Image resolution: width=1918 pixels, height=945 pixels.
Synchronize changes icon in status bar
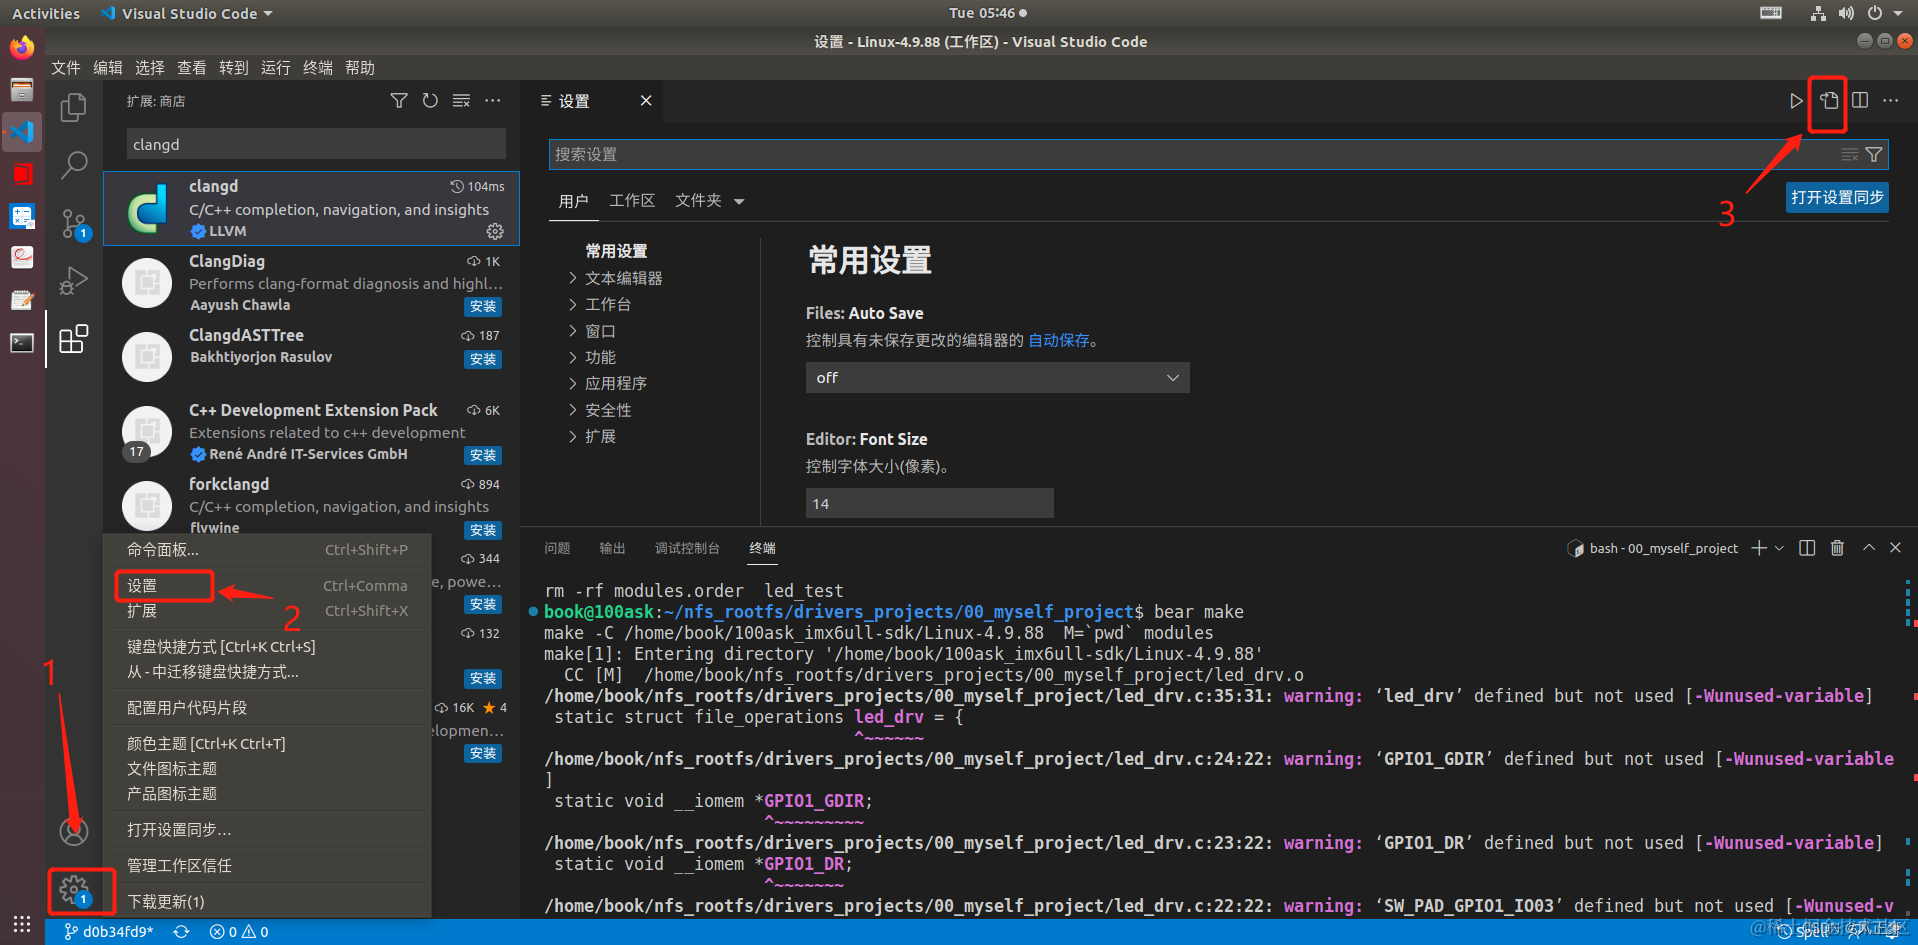[x=181, y=932]
